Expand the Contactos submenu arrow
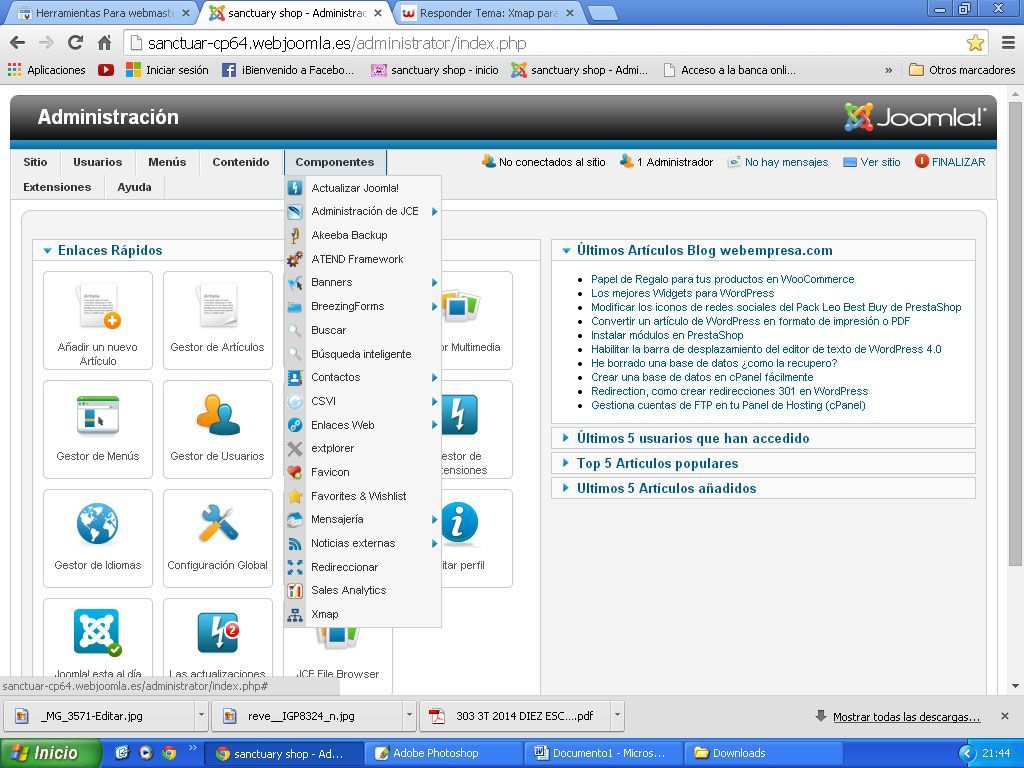Screen dimensions: 1024x768 point(434,377)
